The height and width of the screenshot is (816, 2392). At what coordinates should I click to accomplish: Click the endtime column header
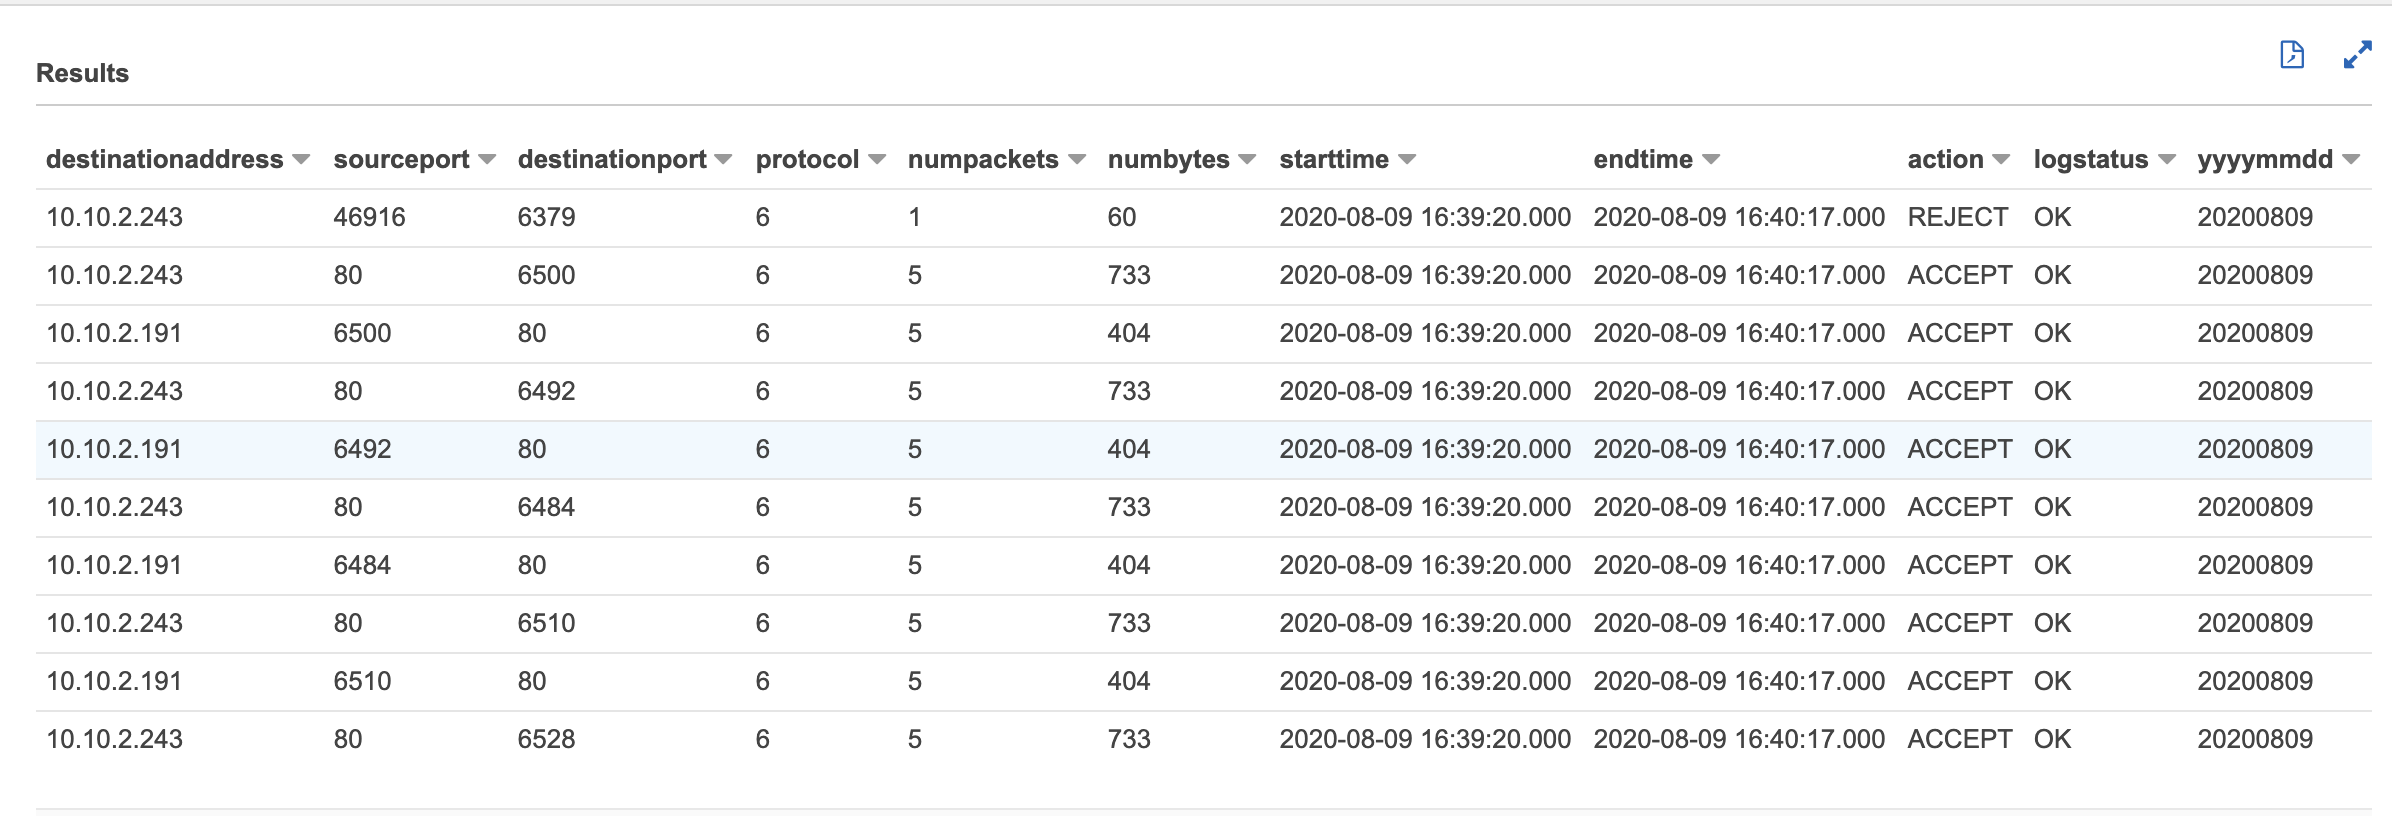pyautogui.click(x=1643, y=160)
